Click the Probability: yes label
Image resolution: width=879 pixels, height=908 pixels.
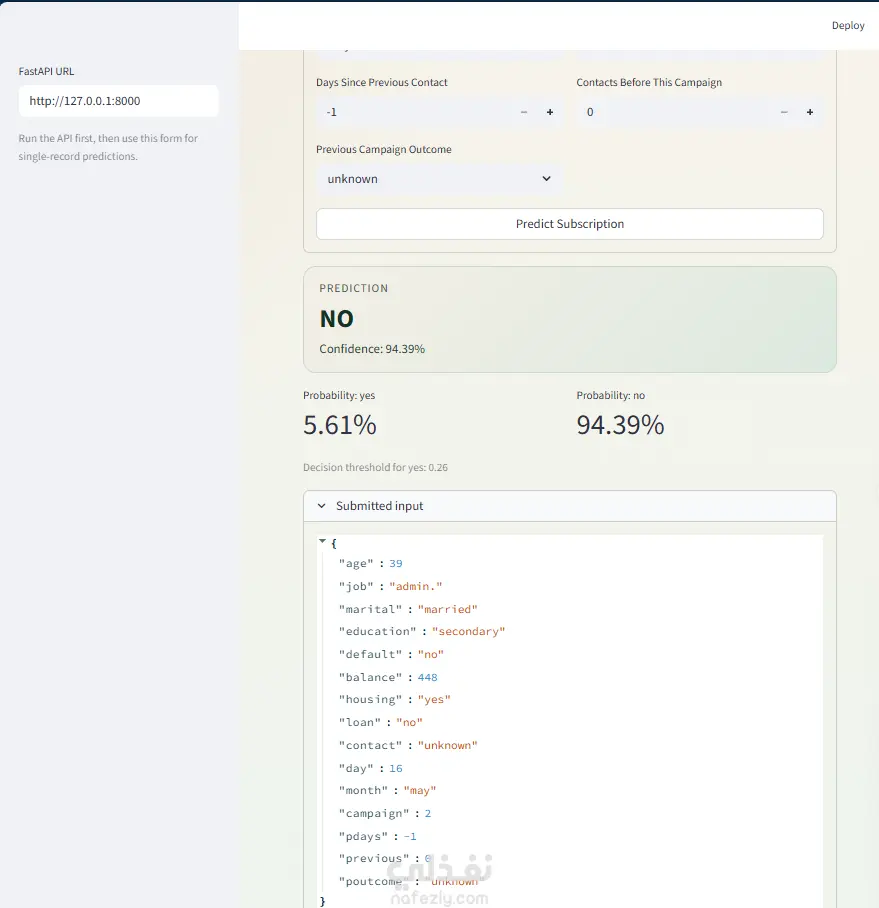tap(339, 396)
